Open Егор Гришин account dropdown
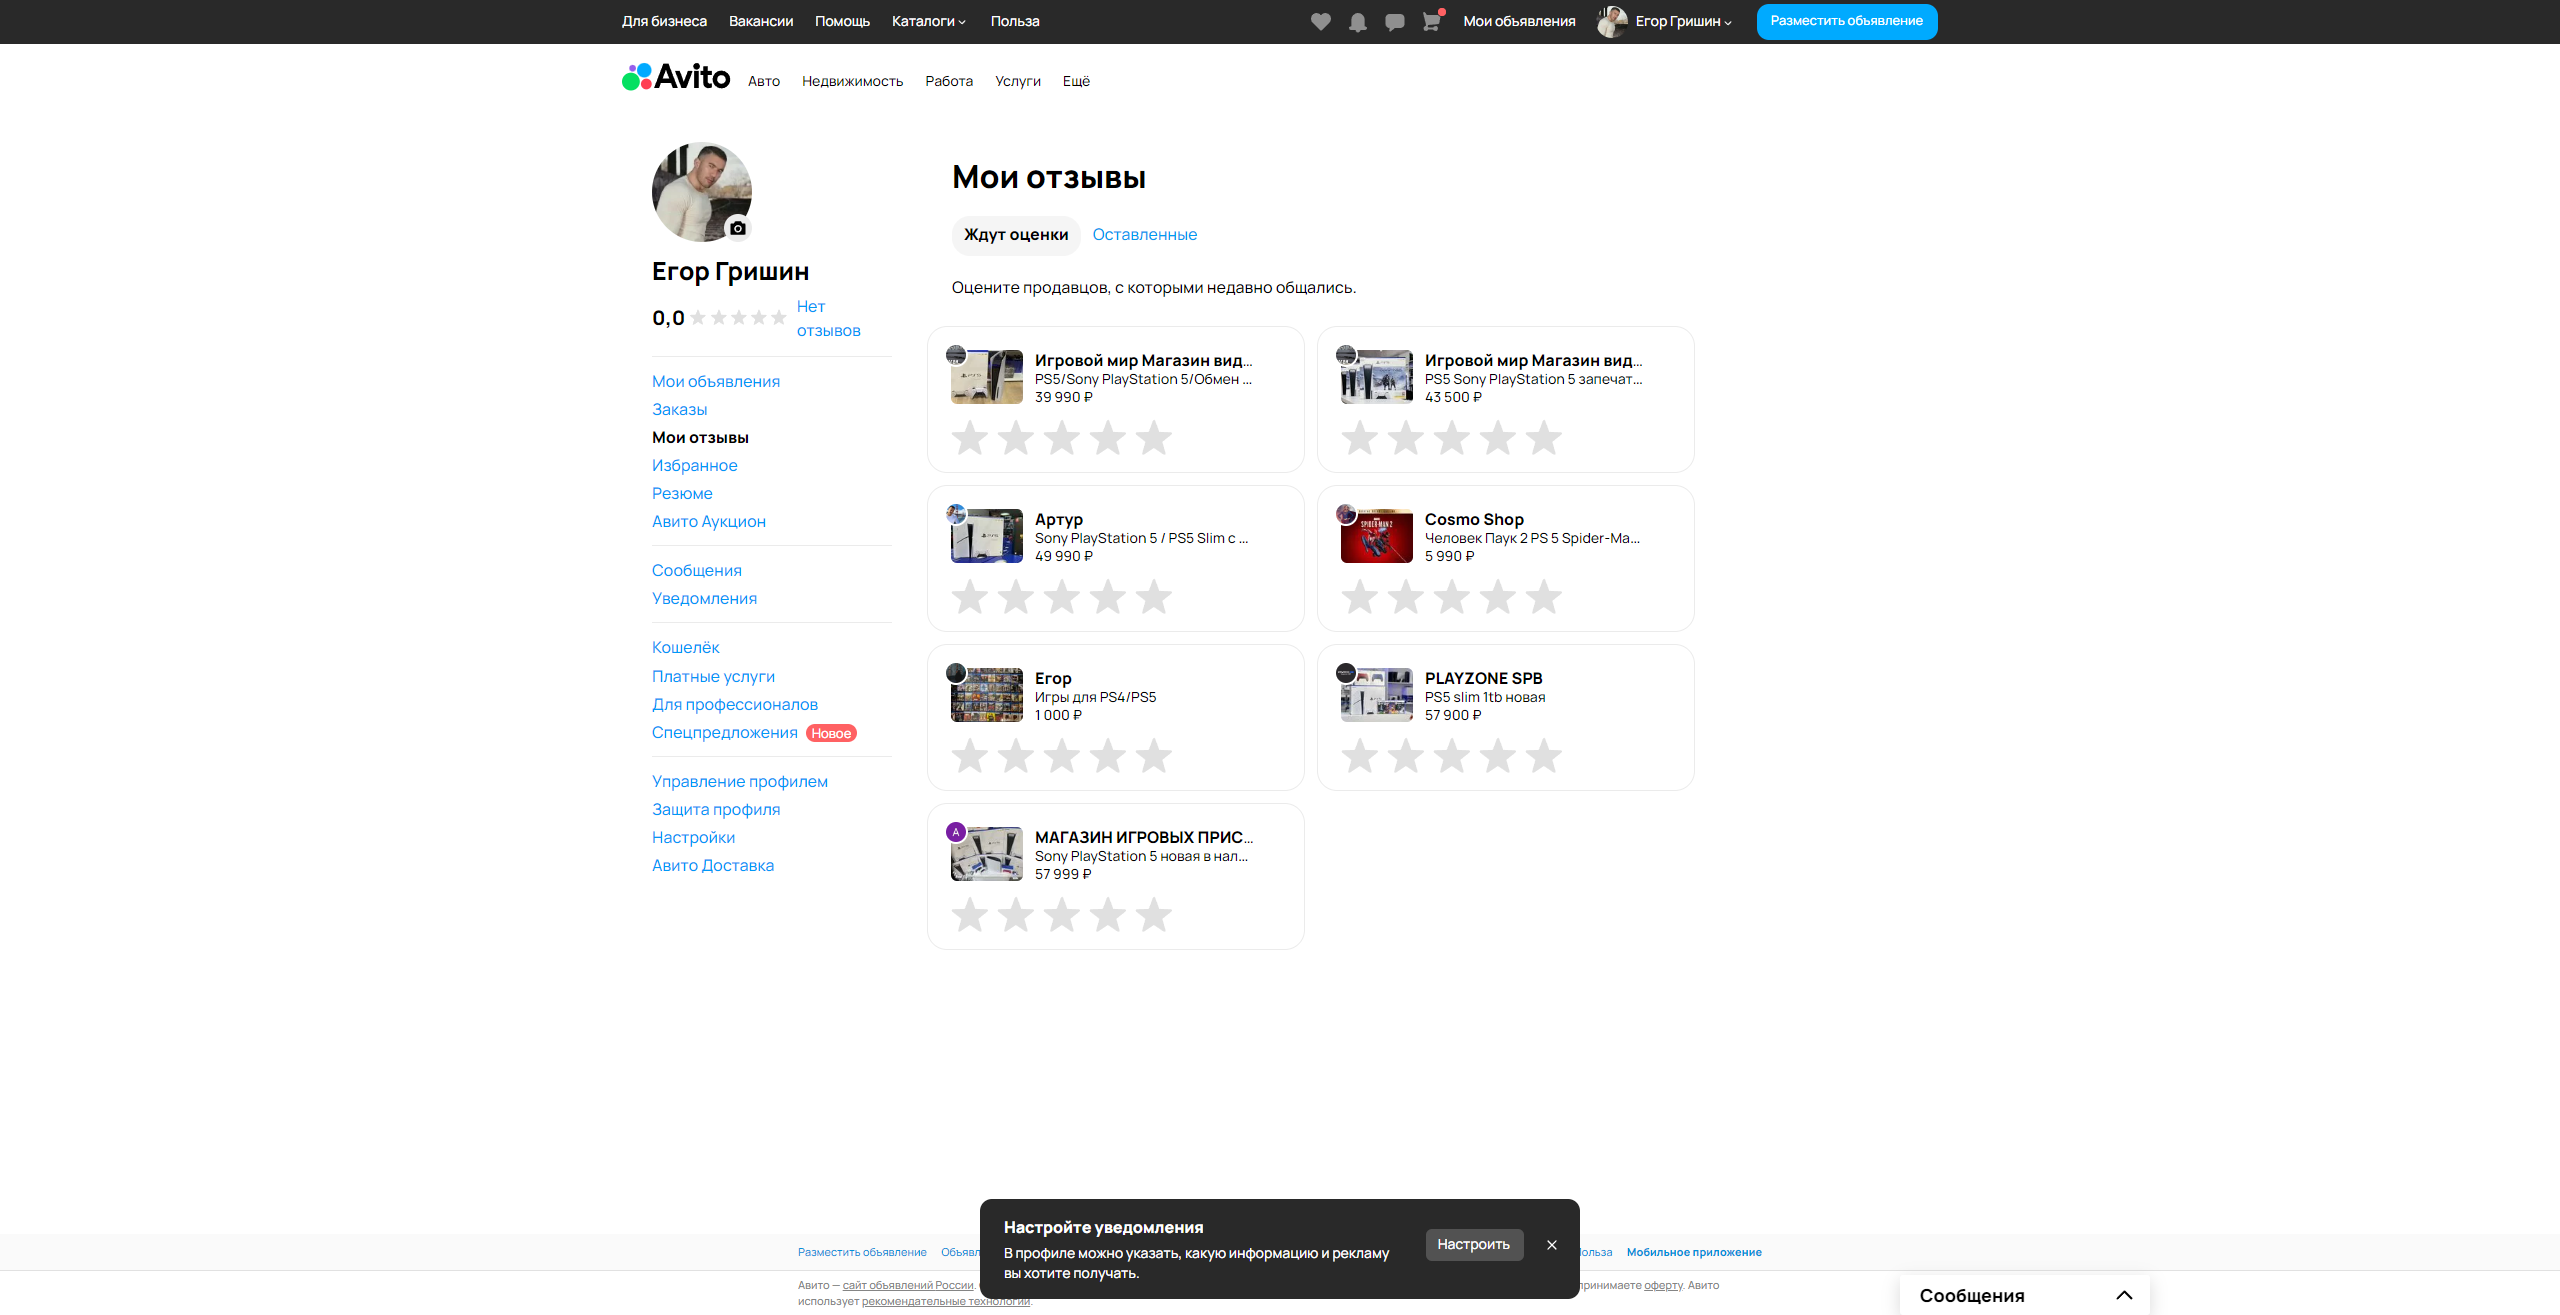 click(x=1682, y=21)
